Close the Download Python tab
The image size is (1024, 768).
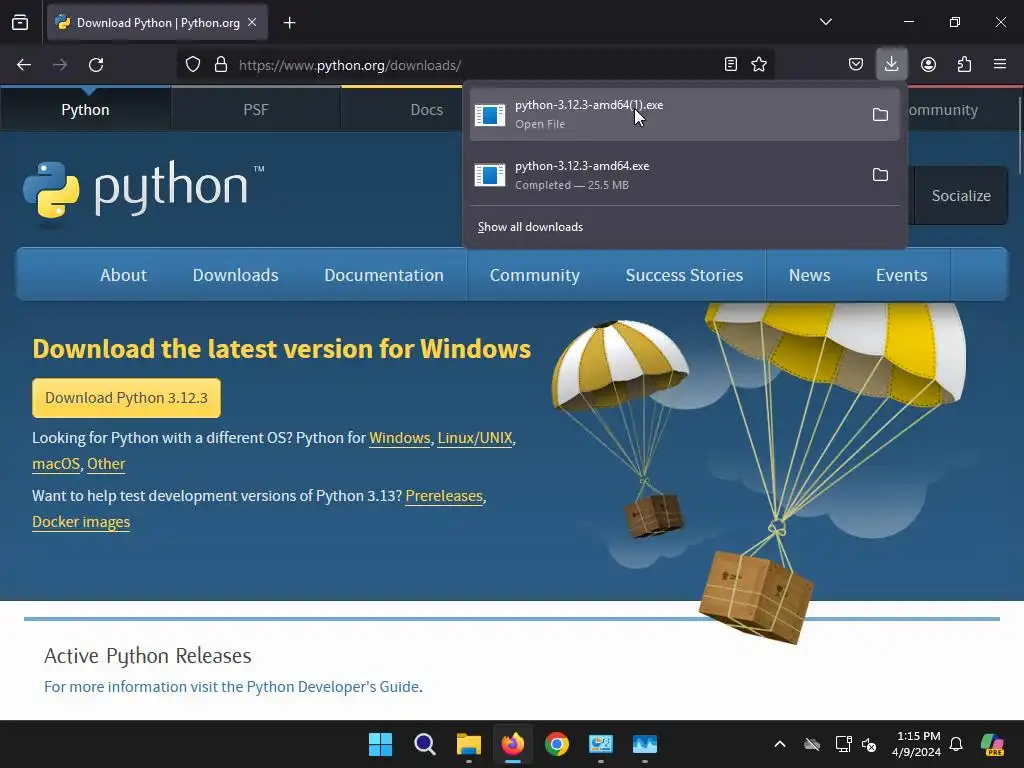coord(252,22)
